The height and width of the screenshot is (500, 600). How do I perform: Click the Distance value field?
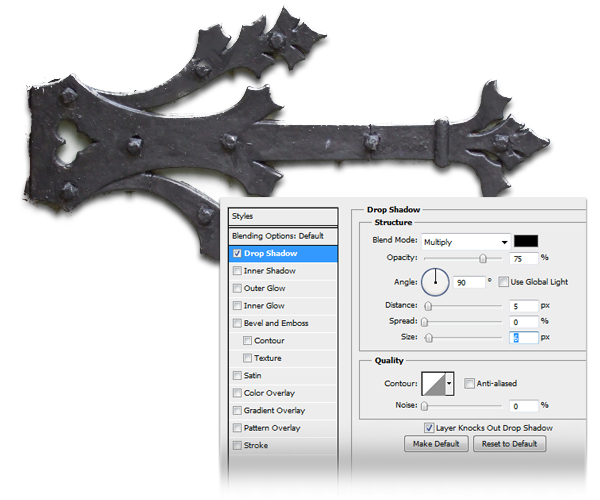(524, 306)
